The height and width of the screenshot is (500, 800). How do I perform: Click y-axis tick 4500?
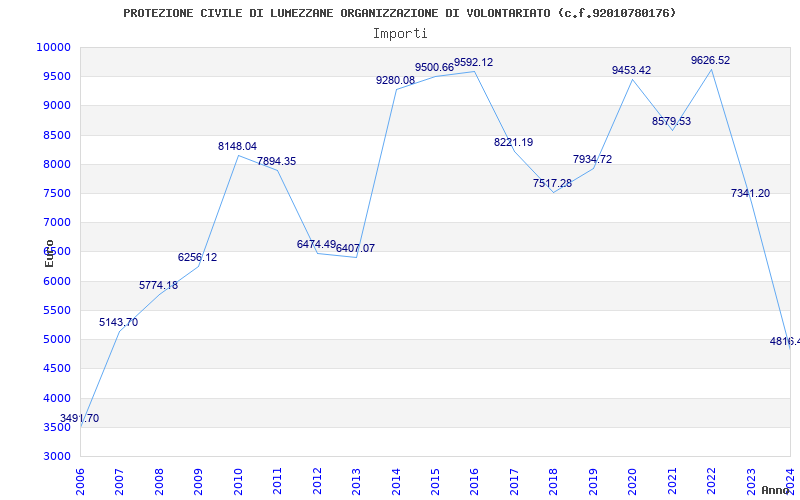pyautogui.click(x=56, y=368)
